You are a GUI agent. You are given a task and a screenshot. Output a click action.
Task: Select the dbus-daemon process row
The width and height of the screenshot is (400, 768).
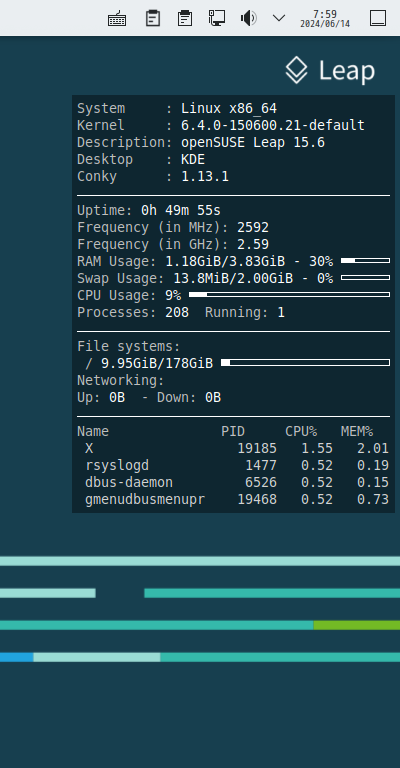pos(233,482)
